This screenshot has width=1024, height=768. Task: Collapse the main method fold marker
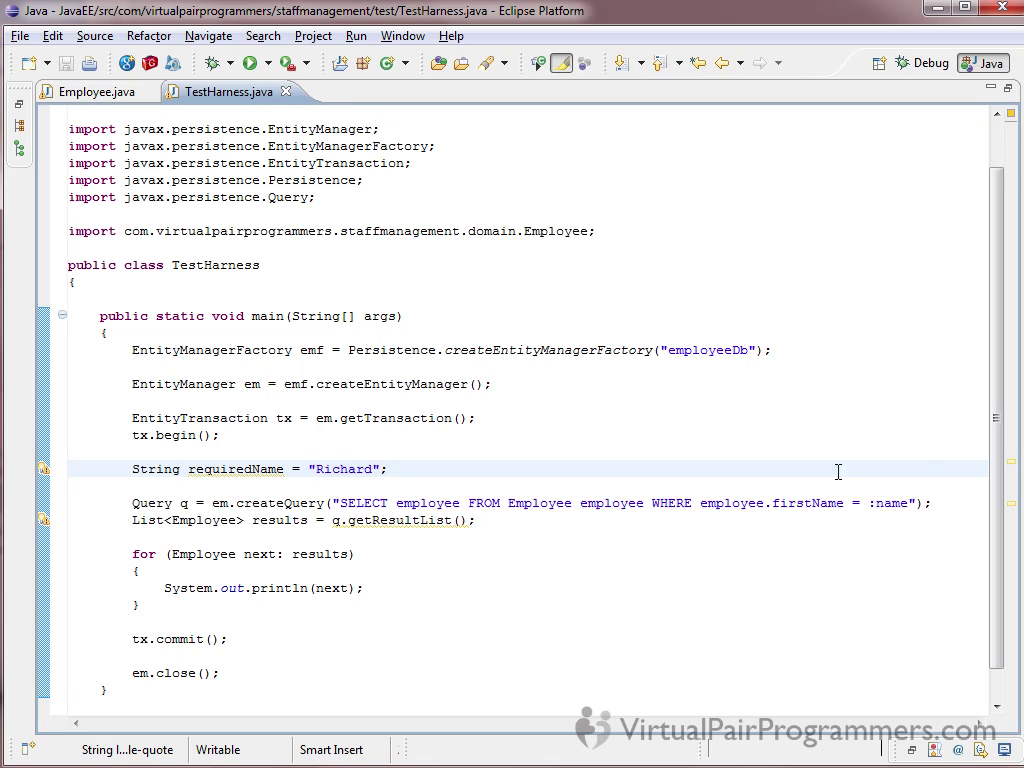[62, 315]
